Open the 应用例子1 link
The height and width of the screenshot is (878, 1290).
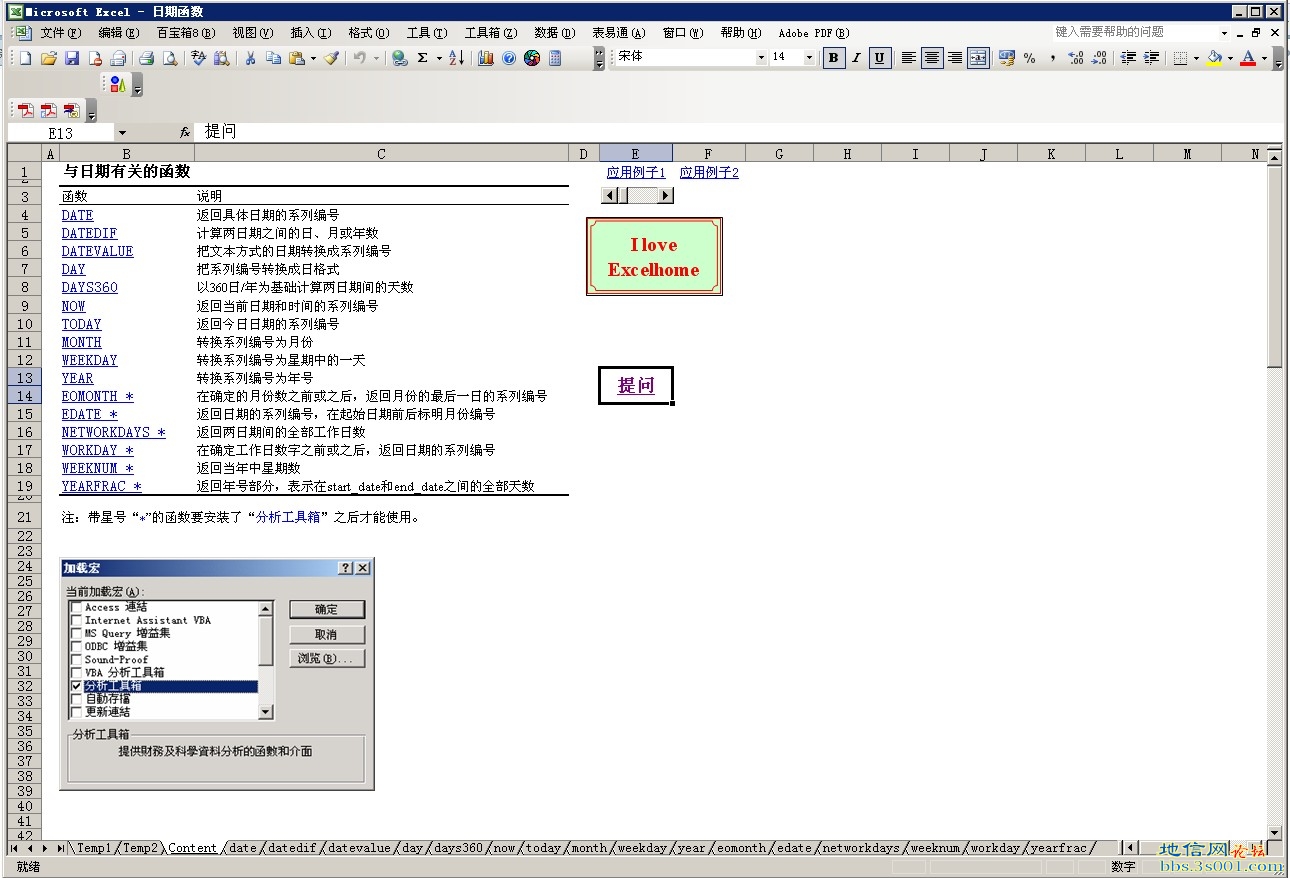tap(636, 172)
